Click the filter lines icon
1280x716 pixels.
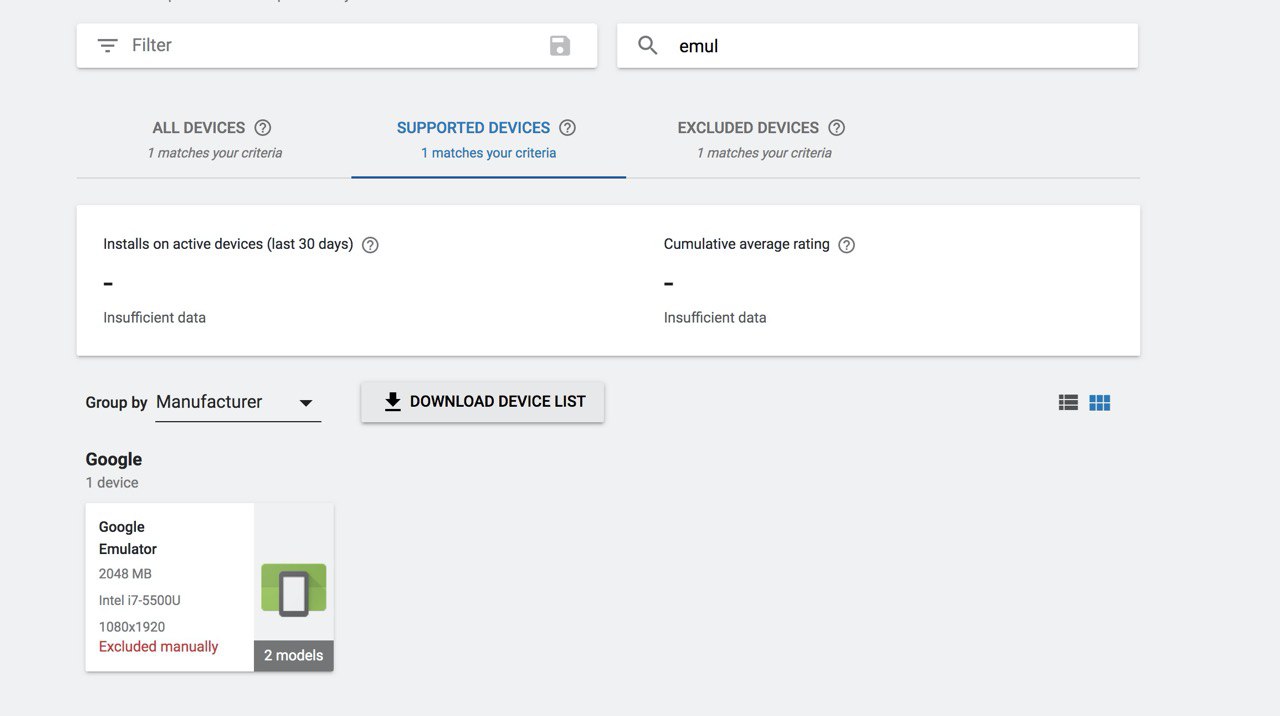pyautogui.click(x=107, y=46)
